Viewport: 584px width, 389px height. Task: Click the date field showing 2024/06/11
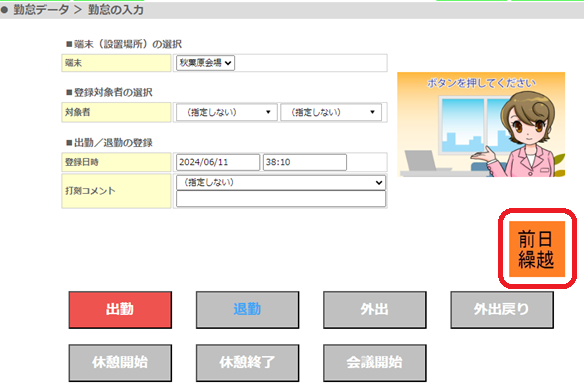coord(218,162)
